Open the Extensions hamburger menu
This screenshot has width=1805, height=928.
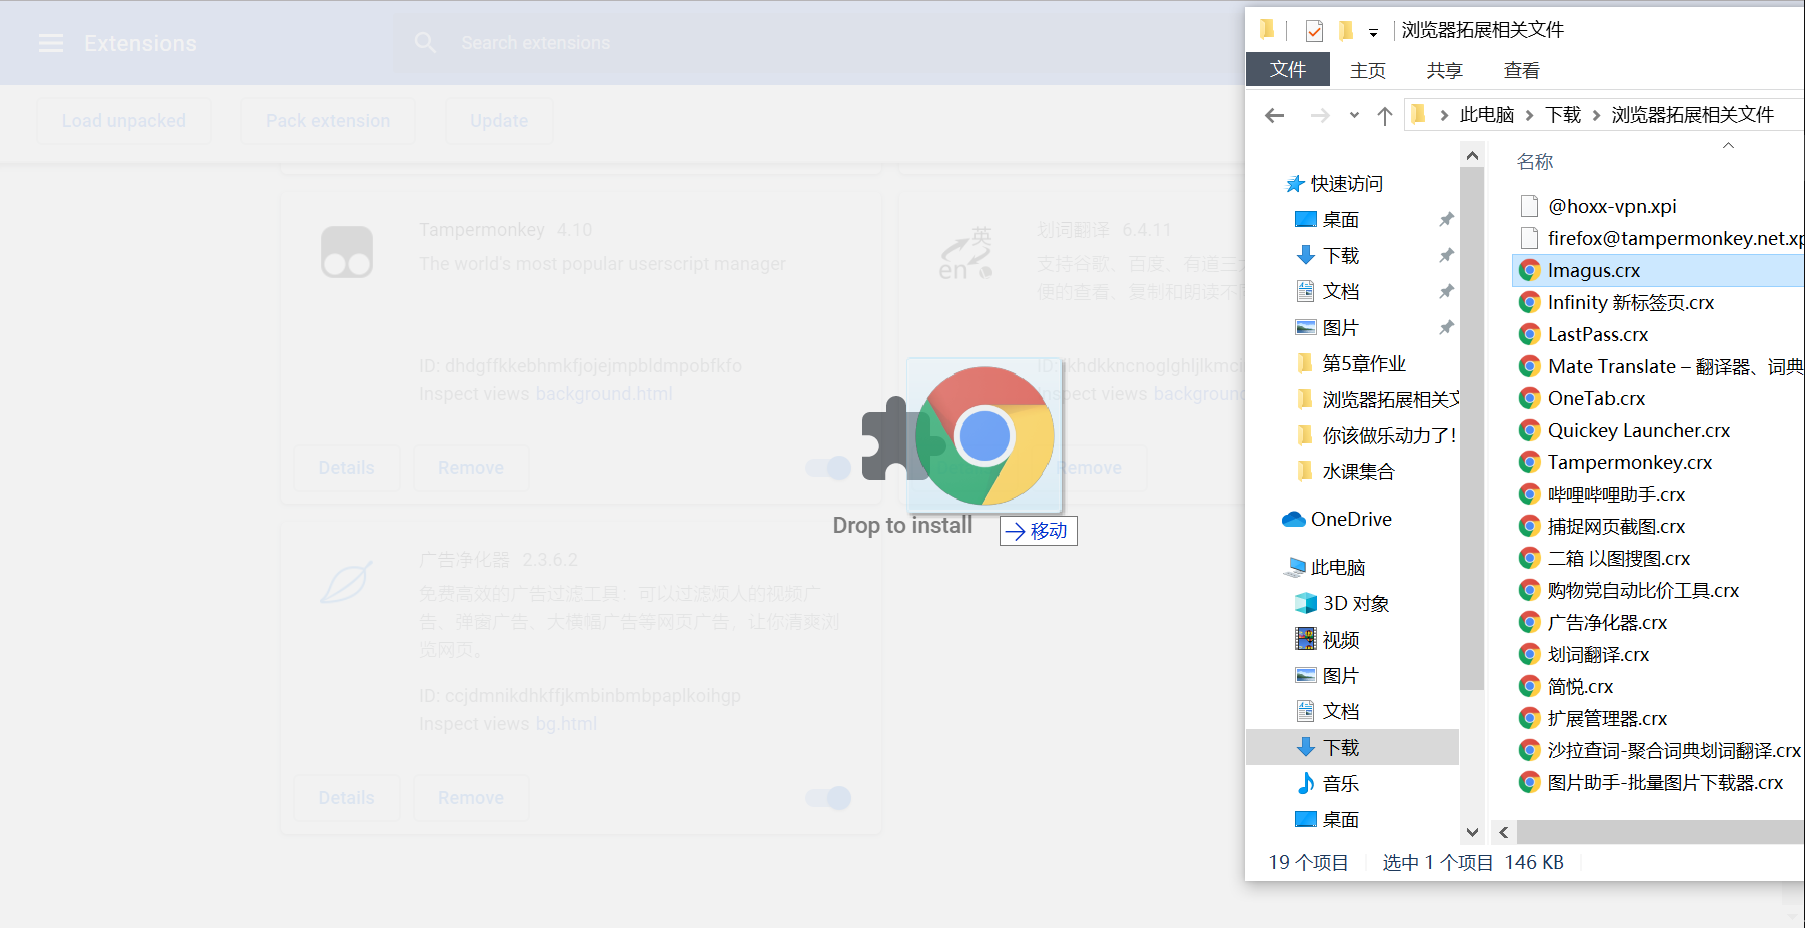[x=50, y=43]
